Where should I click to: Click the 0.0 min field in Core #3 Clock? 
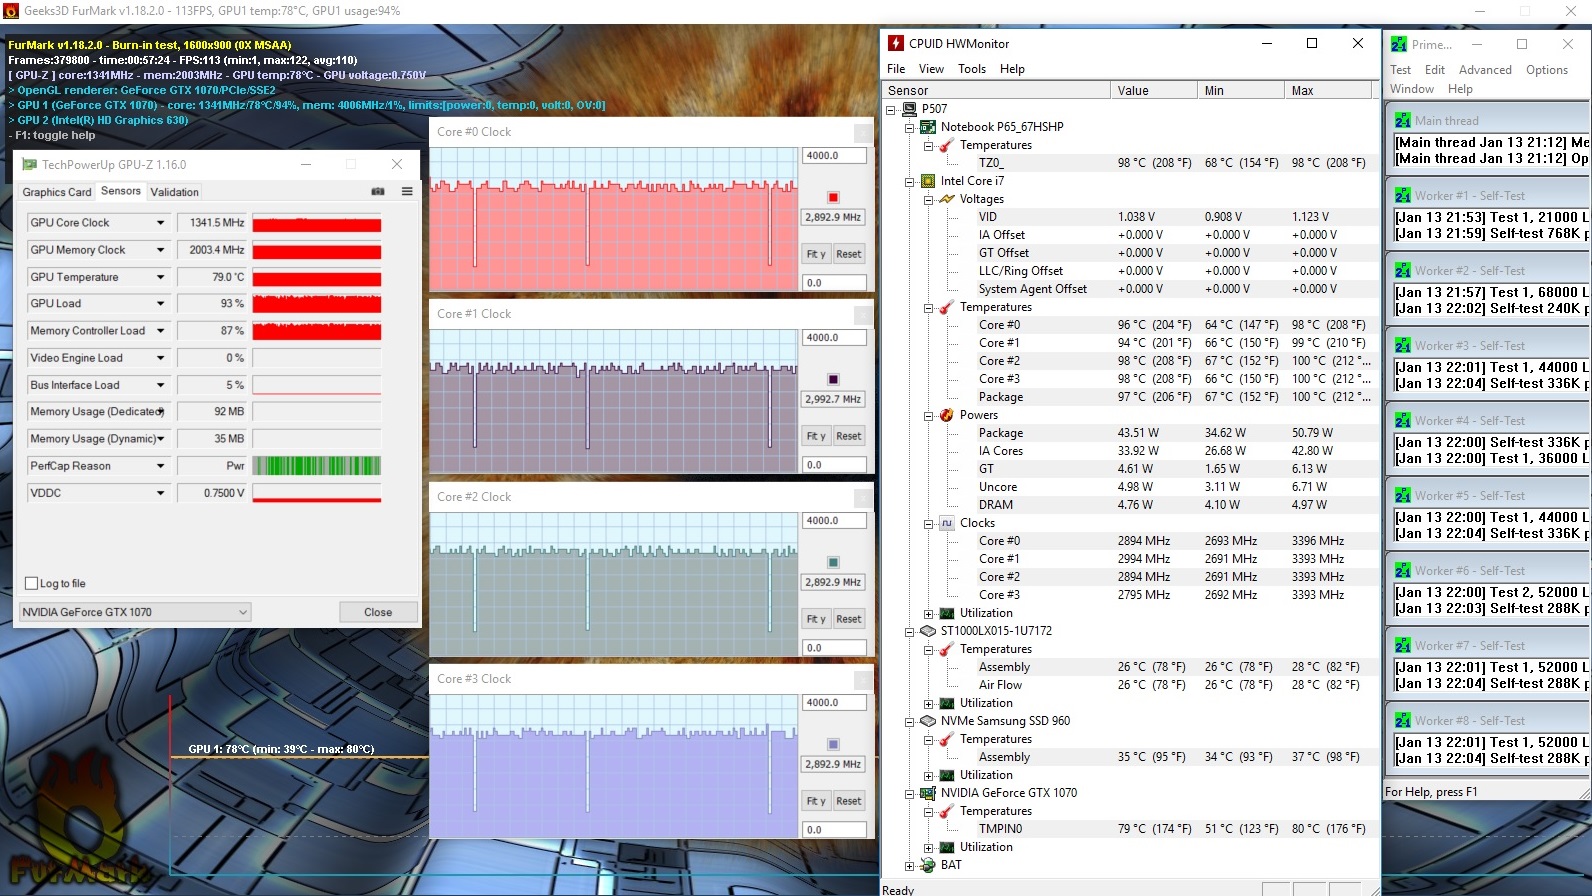click(x=835, y=829)
